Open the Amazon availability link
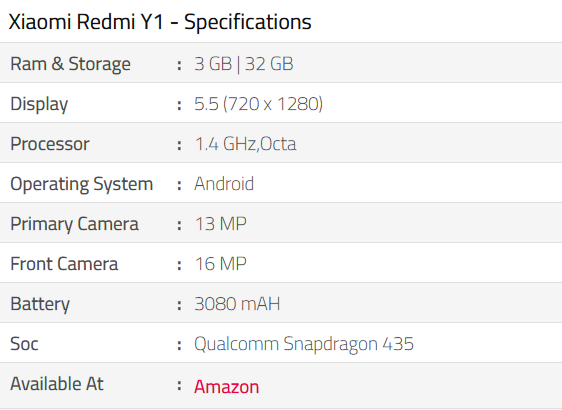 pos(227,387)
